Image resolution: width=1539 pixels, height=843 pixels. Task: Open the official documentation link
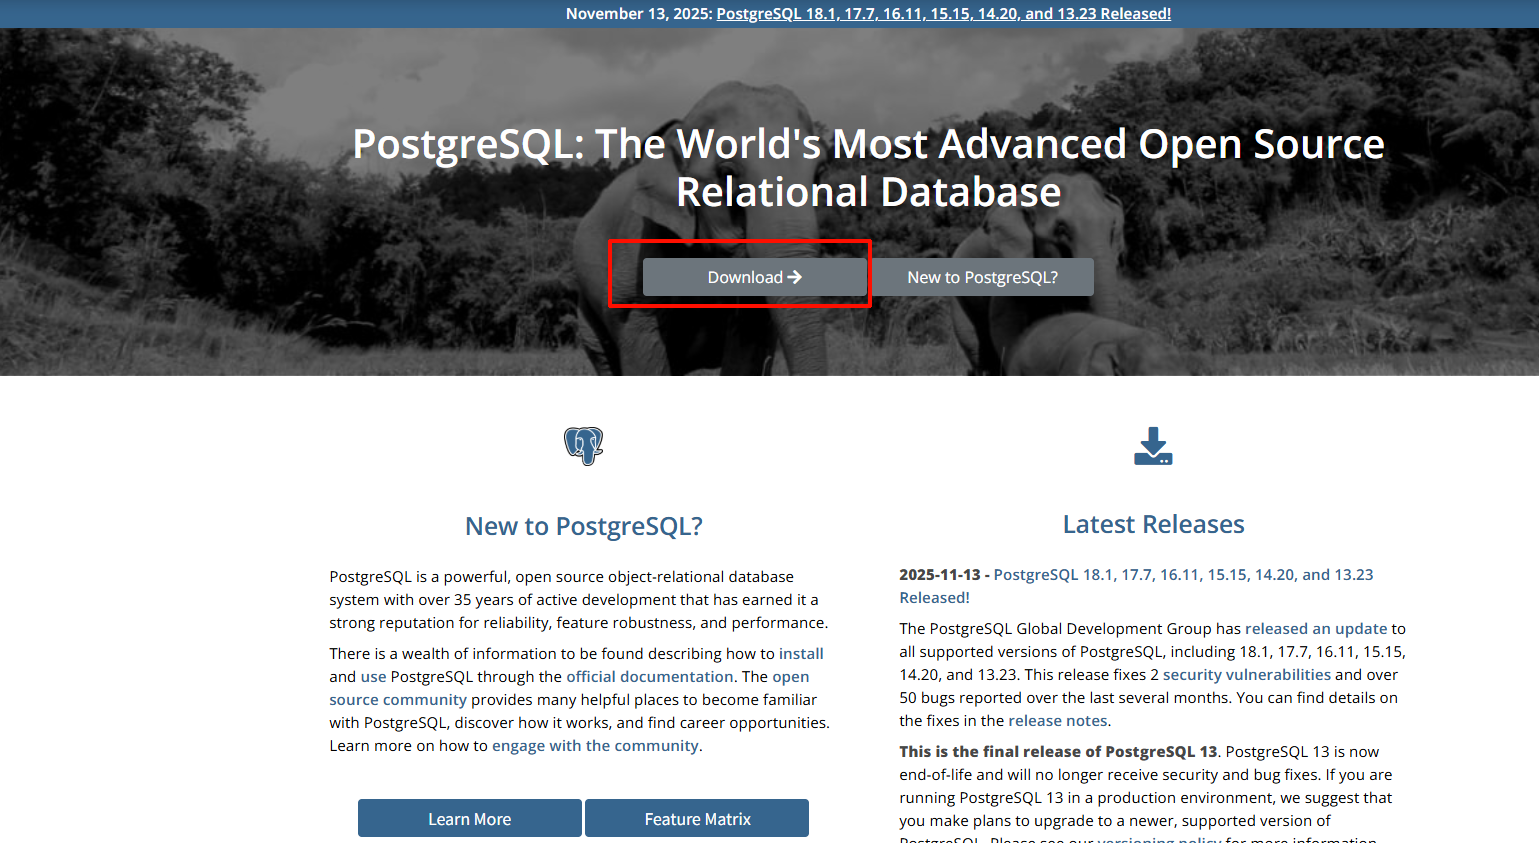[650, 677]
